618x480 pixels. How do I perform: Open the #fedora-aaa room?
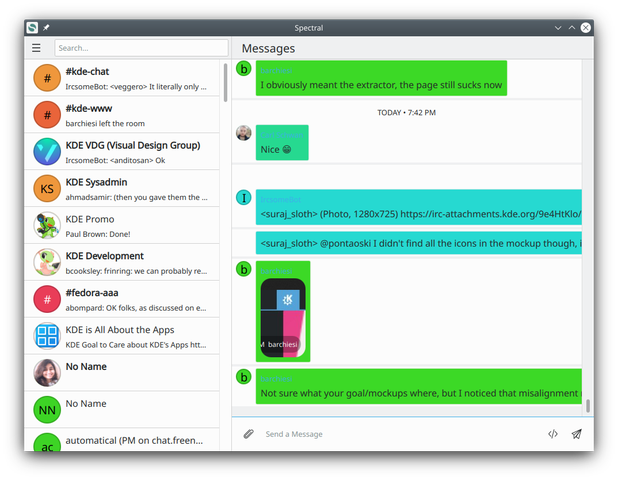tap(122, 300)
